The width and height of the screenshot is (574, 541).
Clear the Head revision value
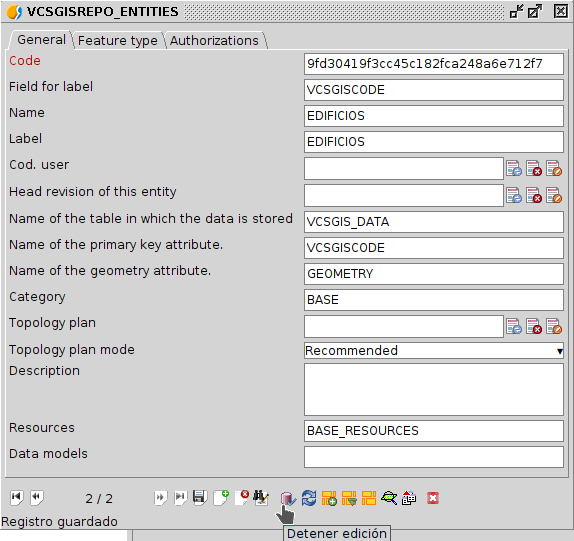[534, 195]
